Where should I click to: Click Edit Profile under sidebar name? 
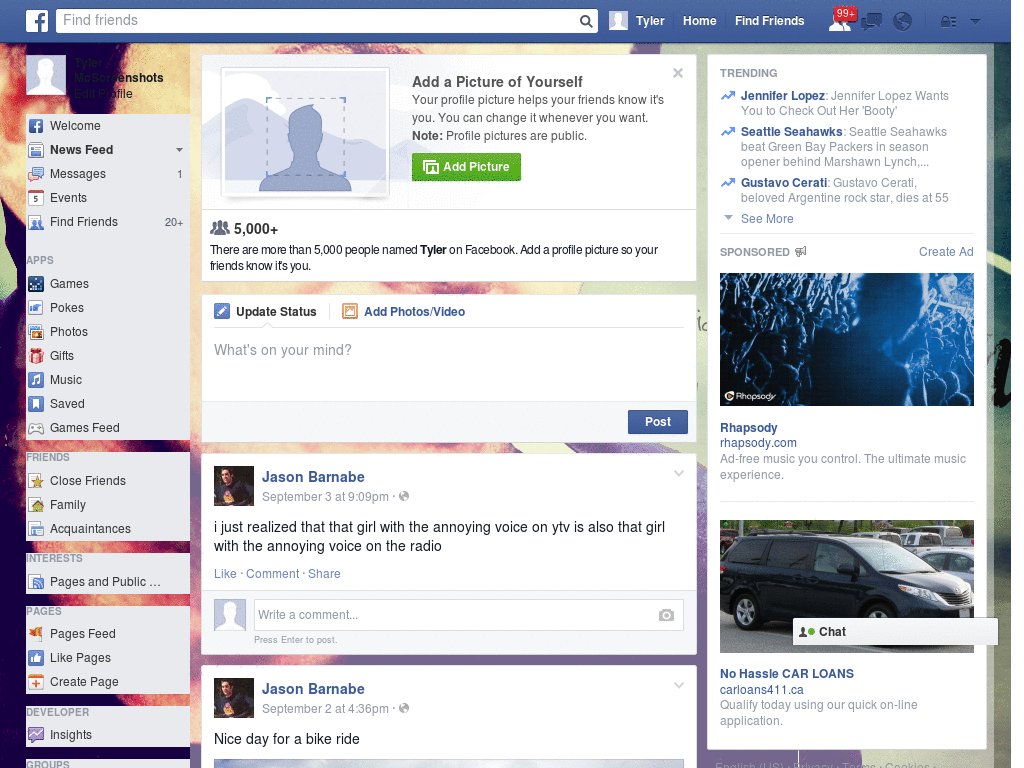(103, 94)
